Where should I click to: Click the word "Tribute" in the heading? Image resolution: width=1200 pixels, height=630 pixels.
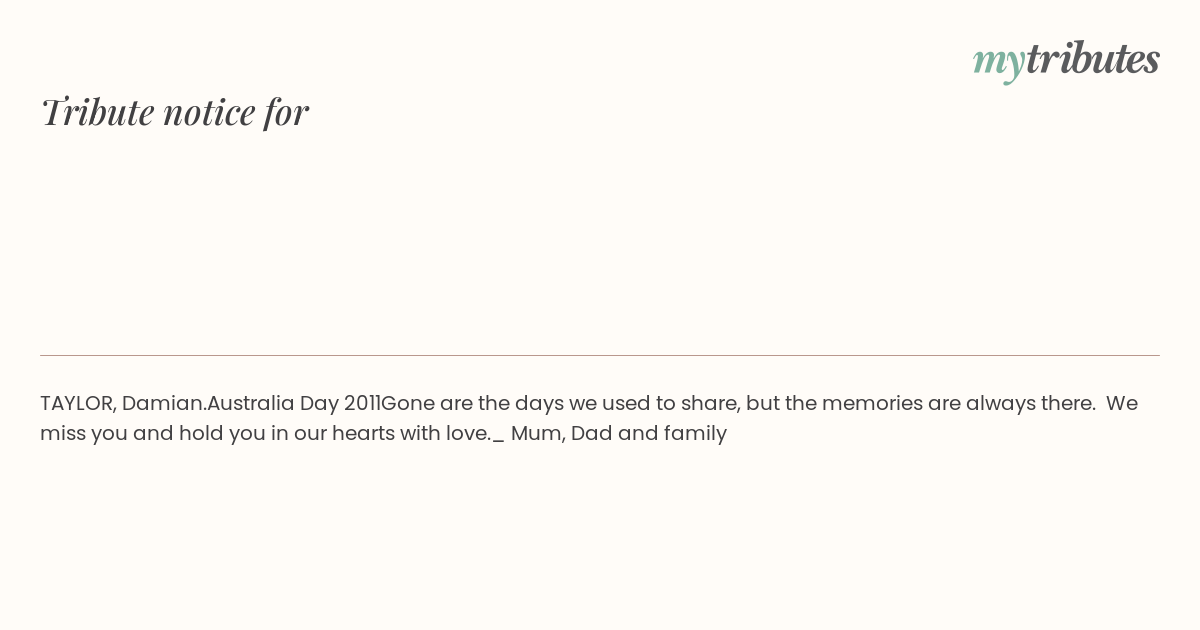pyautogui.click(x=97, y=112)
